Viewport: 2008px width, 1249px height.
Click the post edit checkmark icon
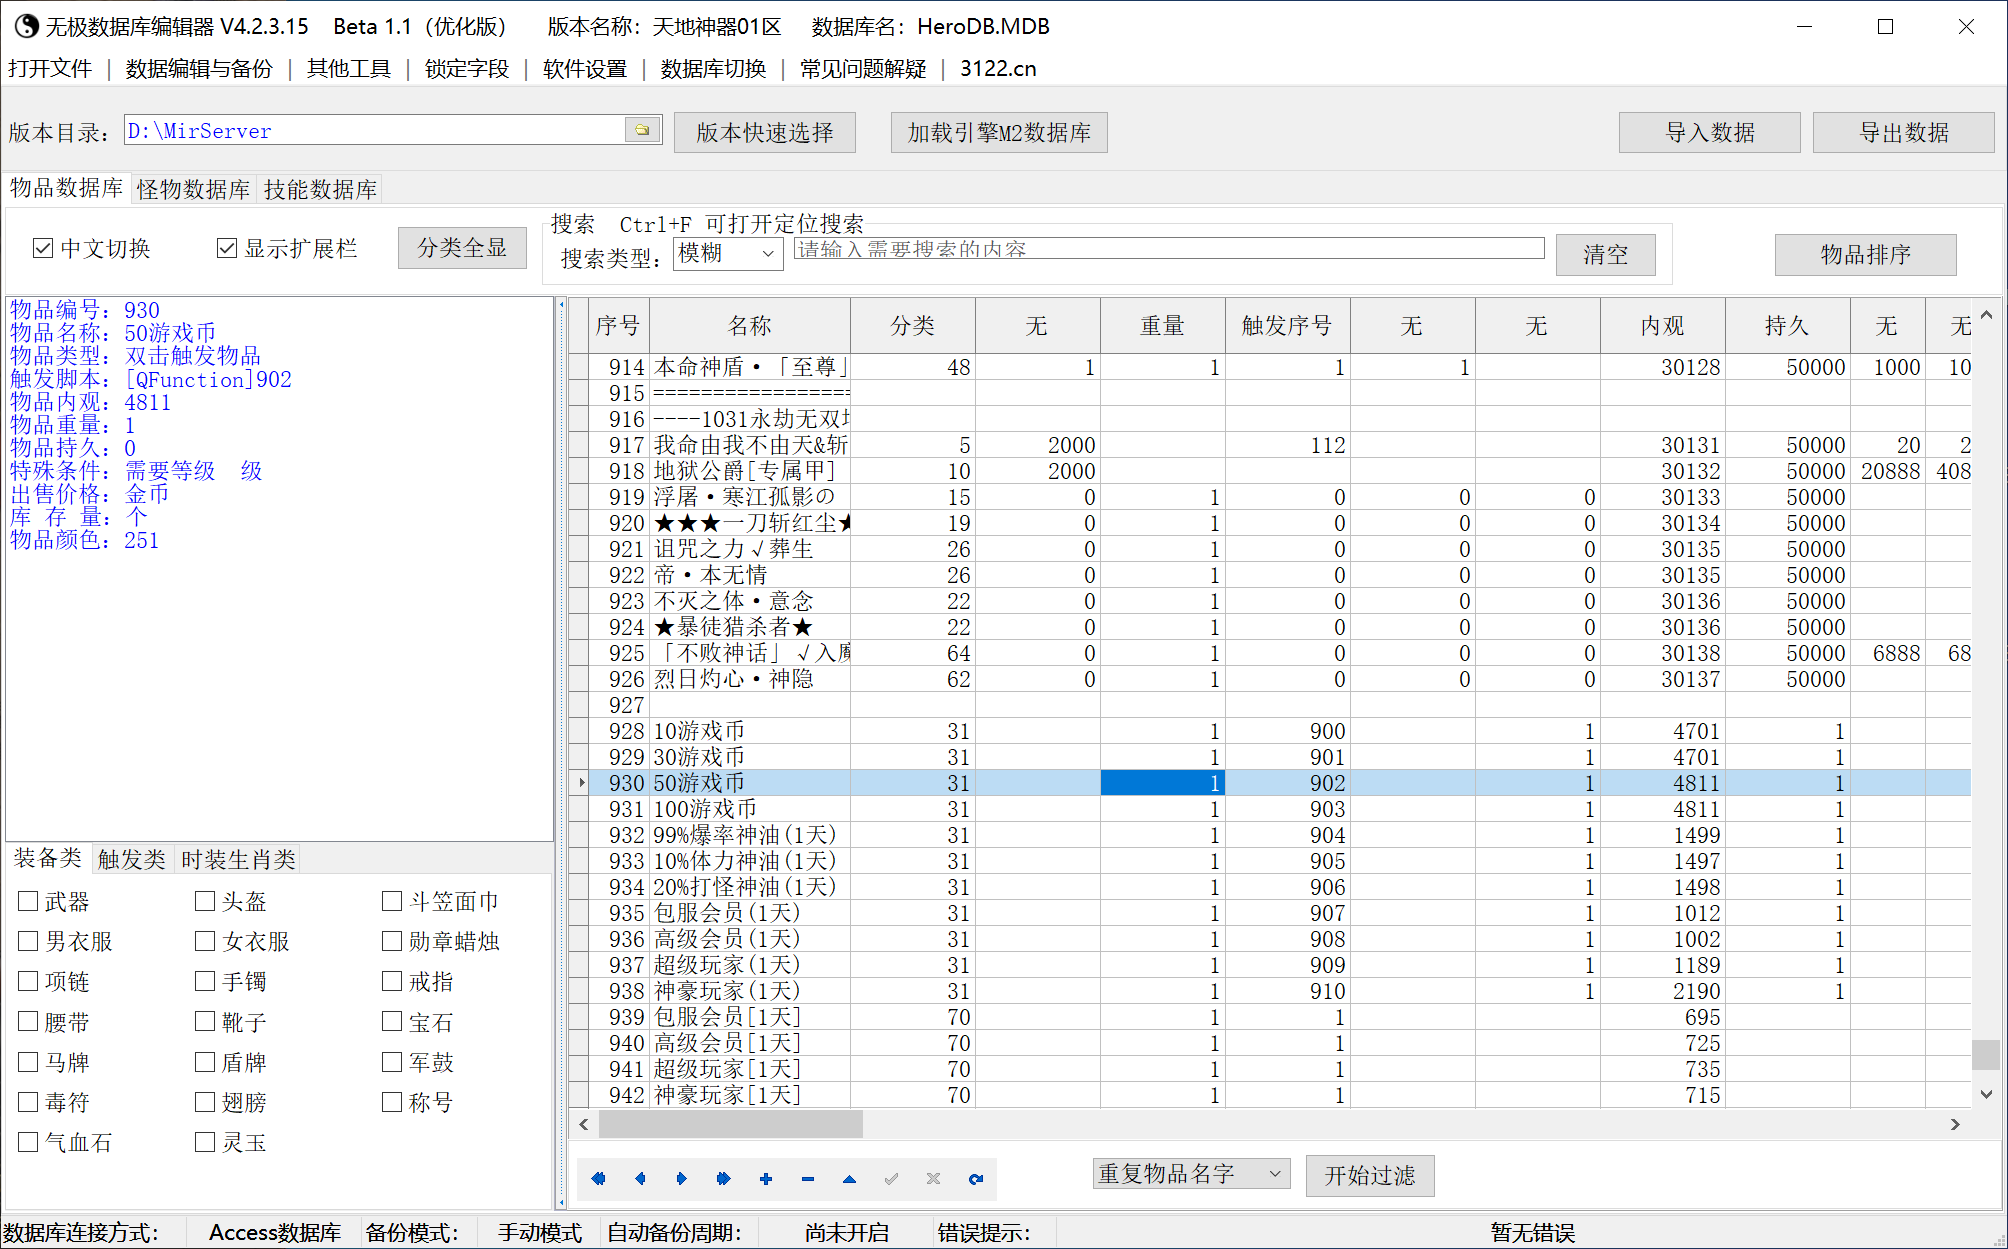click(891, 1178)
